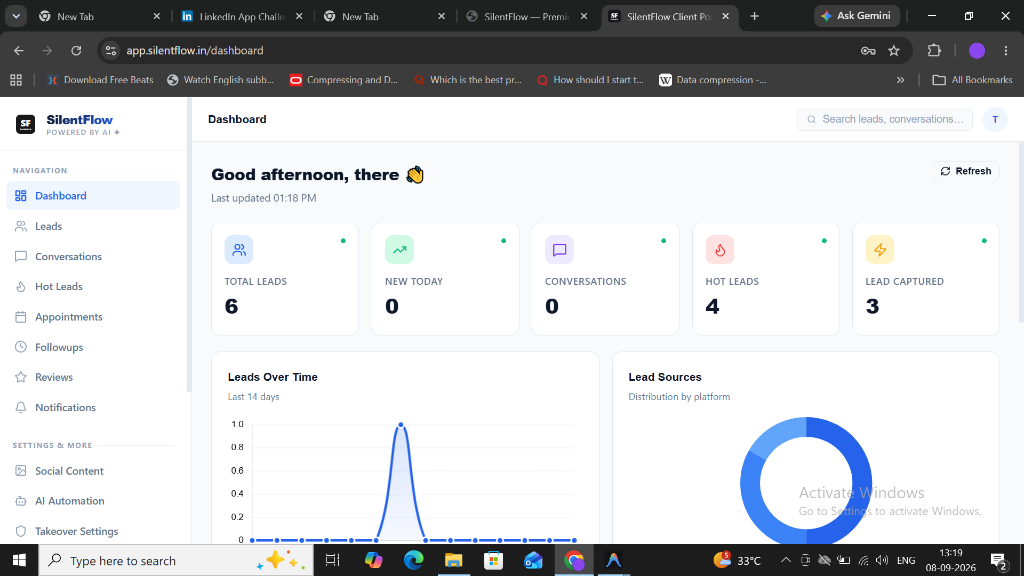This screenshot has width=1024, height=576.
Task: Show hidden system tray icons chevron
Action: point(786,560)
